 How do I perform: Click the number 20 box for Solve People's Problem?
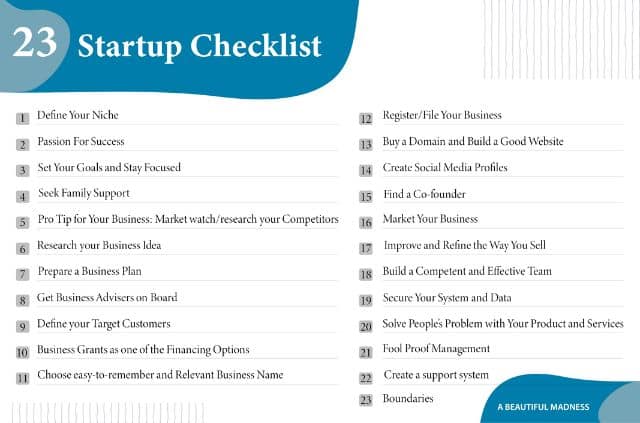click(366, 327)
